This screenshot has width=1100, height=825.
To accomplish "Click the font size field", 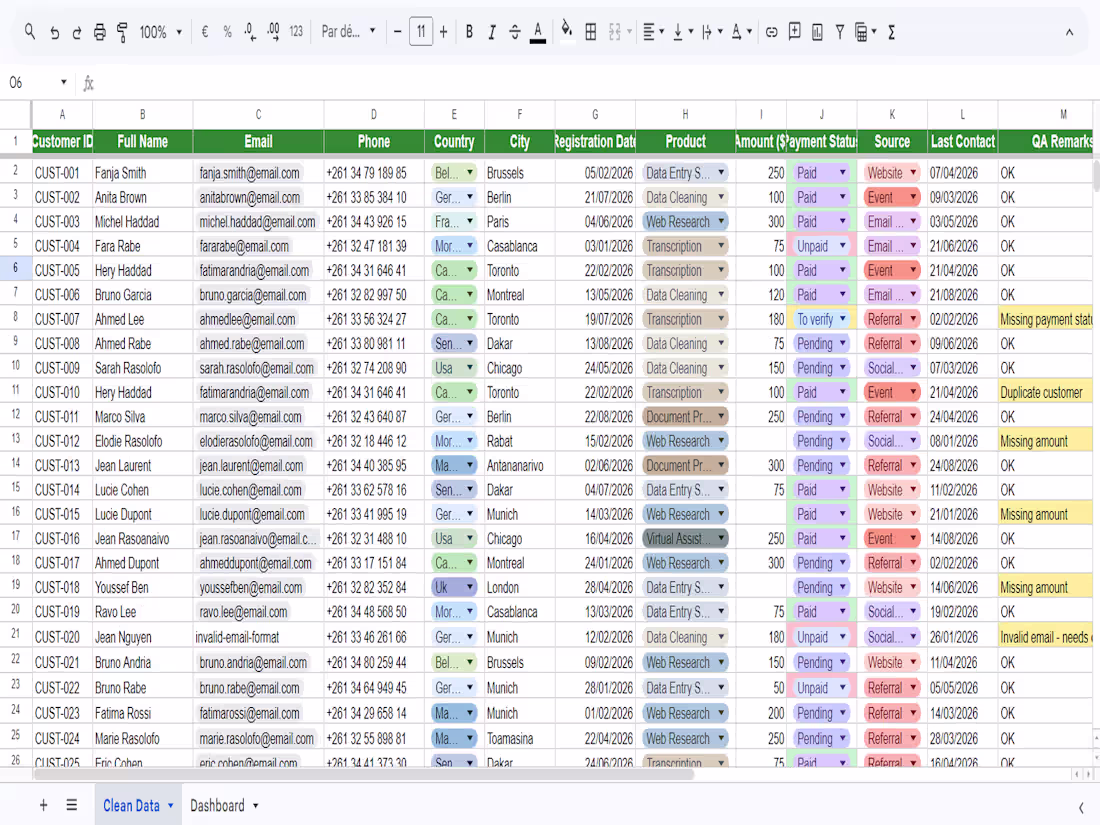I will tap(421, 32).
